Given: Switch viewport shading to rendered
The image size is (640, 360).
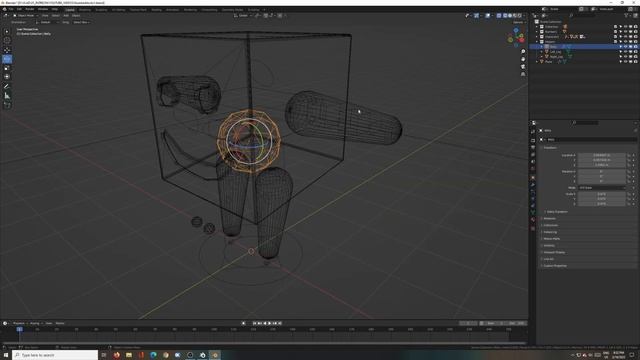Looking at the screenshot, I should coord(519,16).
